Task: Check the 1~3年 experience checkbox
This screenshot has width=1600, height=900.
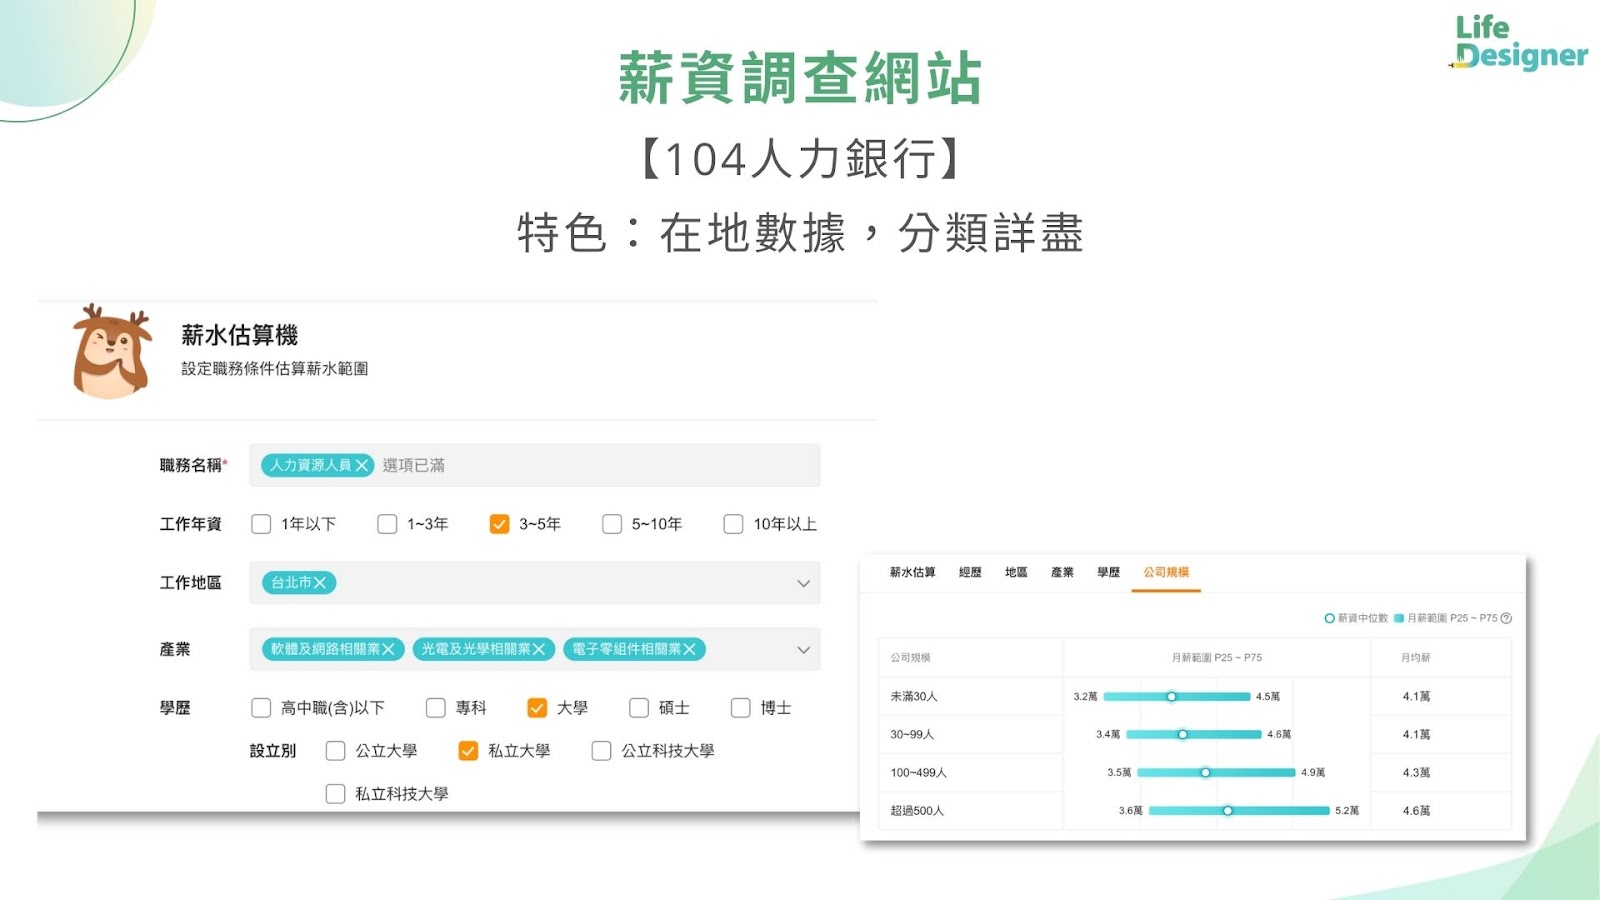Action: 387,525
